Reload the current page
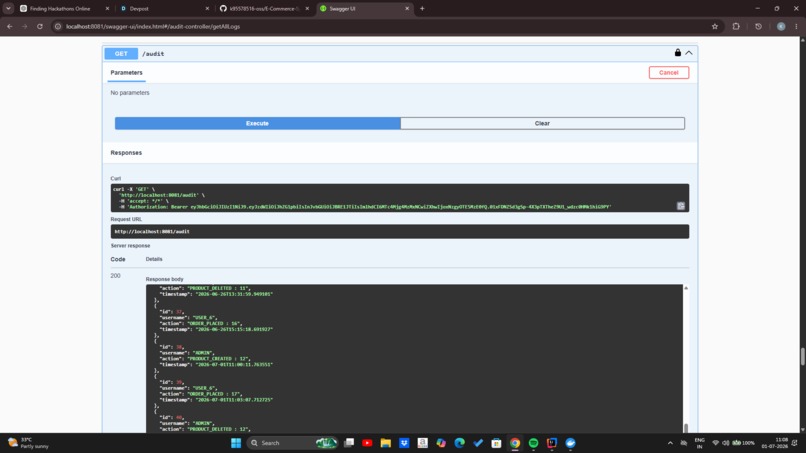This screenshot has height=453, width=806. pos(40,26)
